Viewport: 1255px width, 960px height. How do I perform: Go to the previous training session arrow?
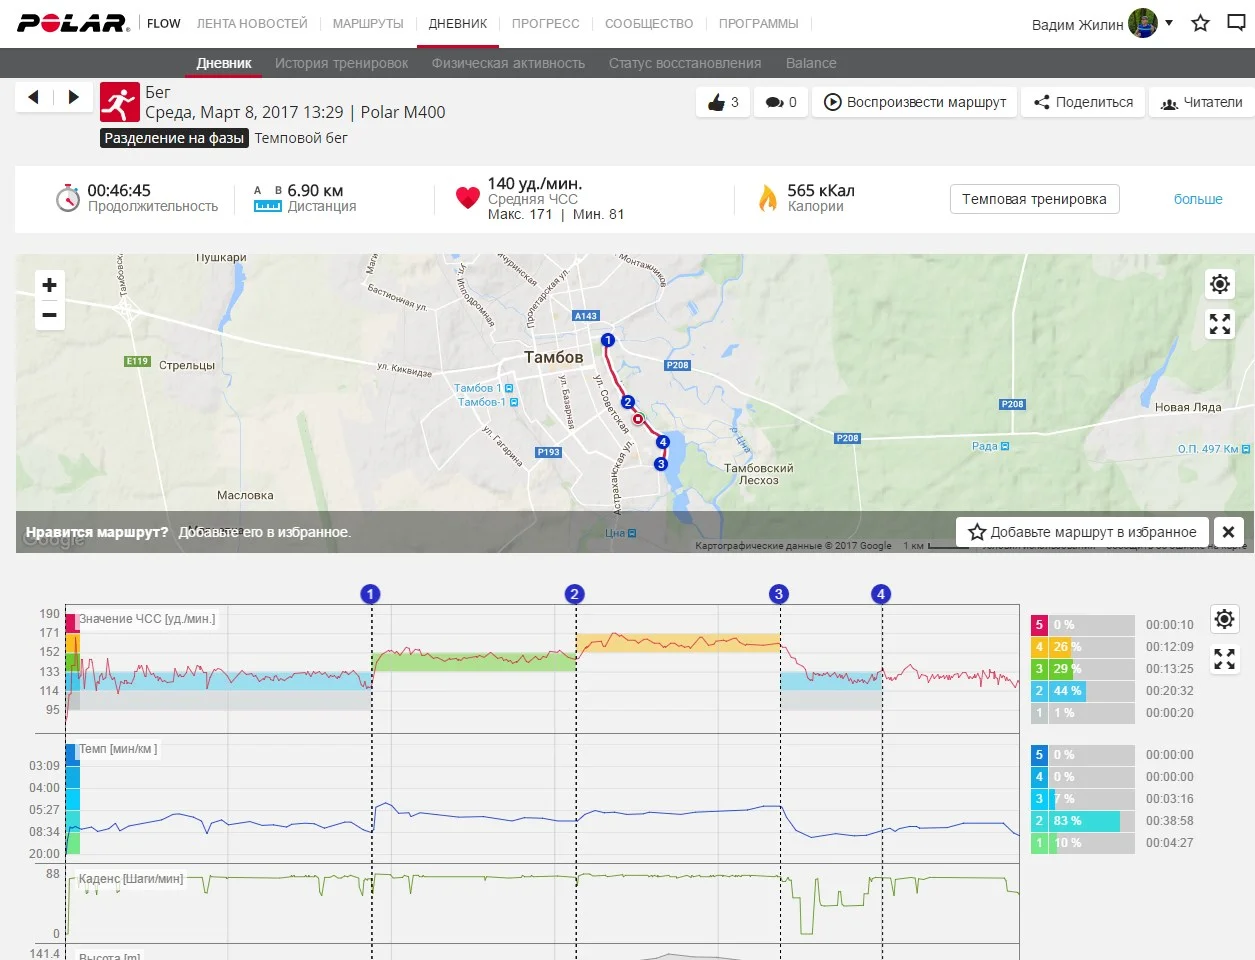tap(34, 97)
